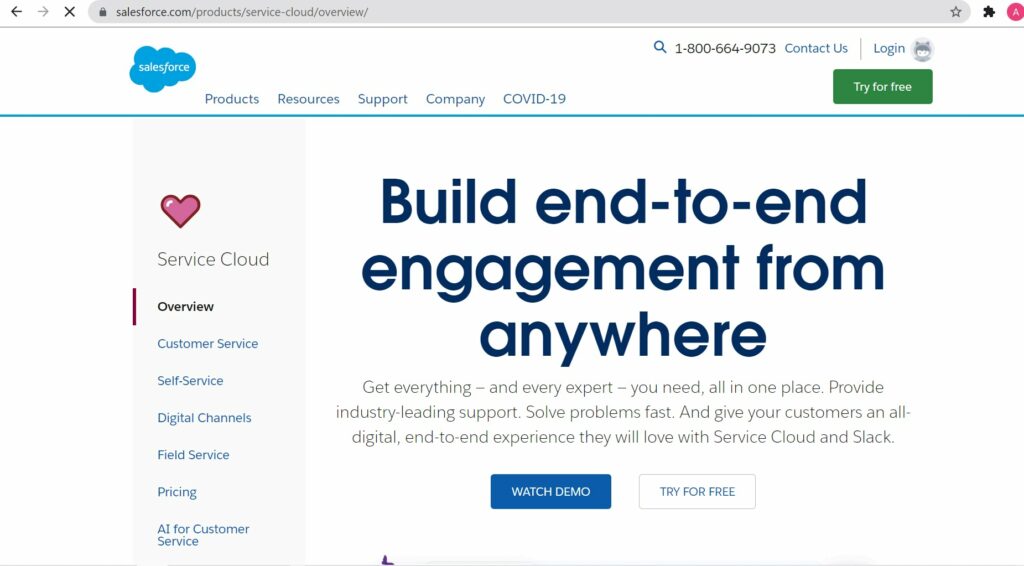Image resolution: width=1024 pixels, height=566 pixels.
Task: Open the Resources menu
Action: pyautogui.click(x=308, y=99)
